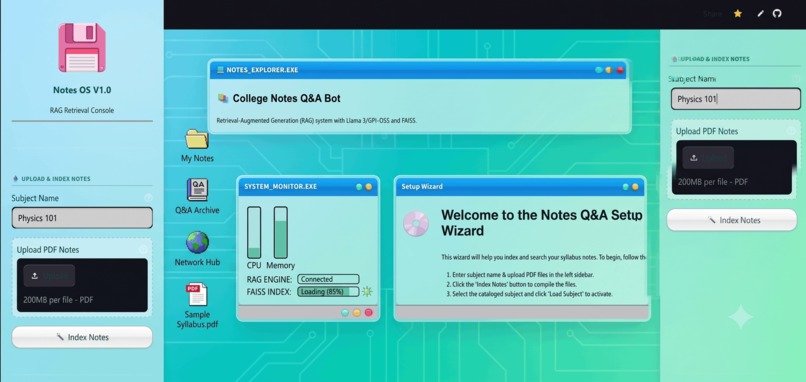Click step 1 'Enter subject name & upload PDF files'

point(520,275)
